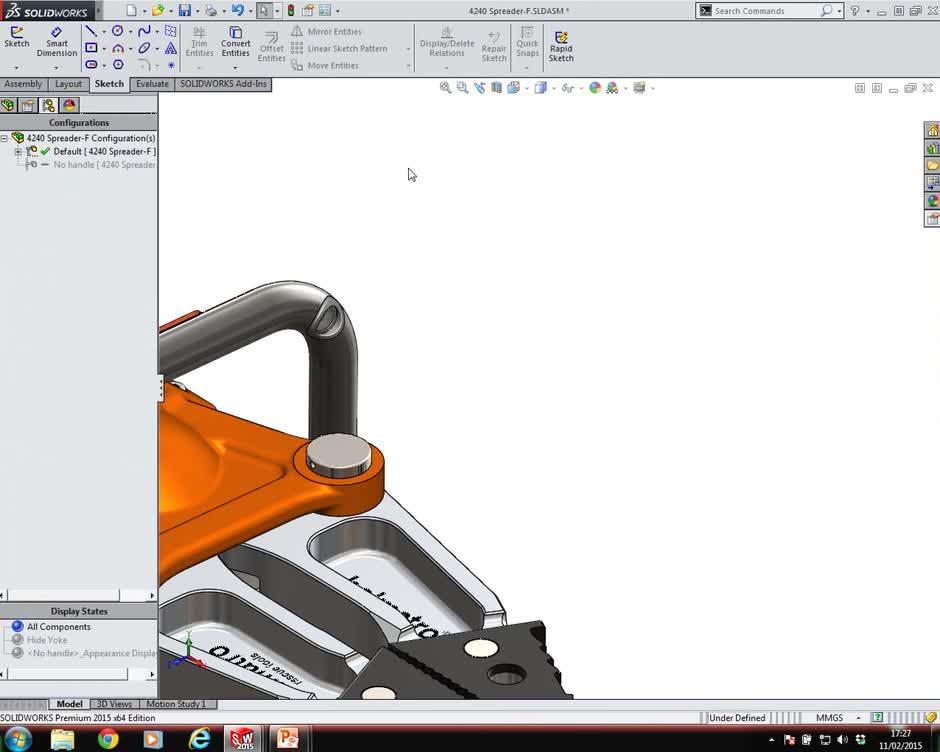This screenshot has height=752, width=940.
Task: Select the All Components display state
Action: 57,626
